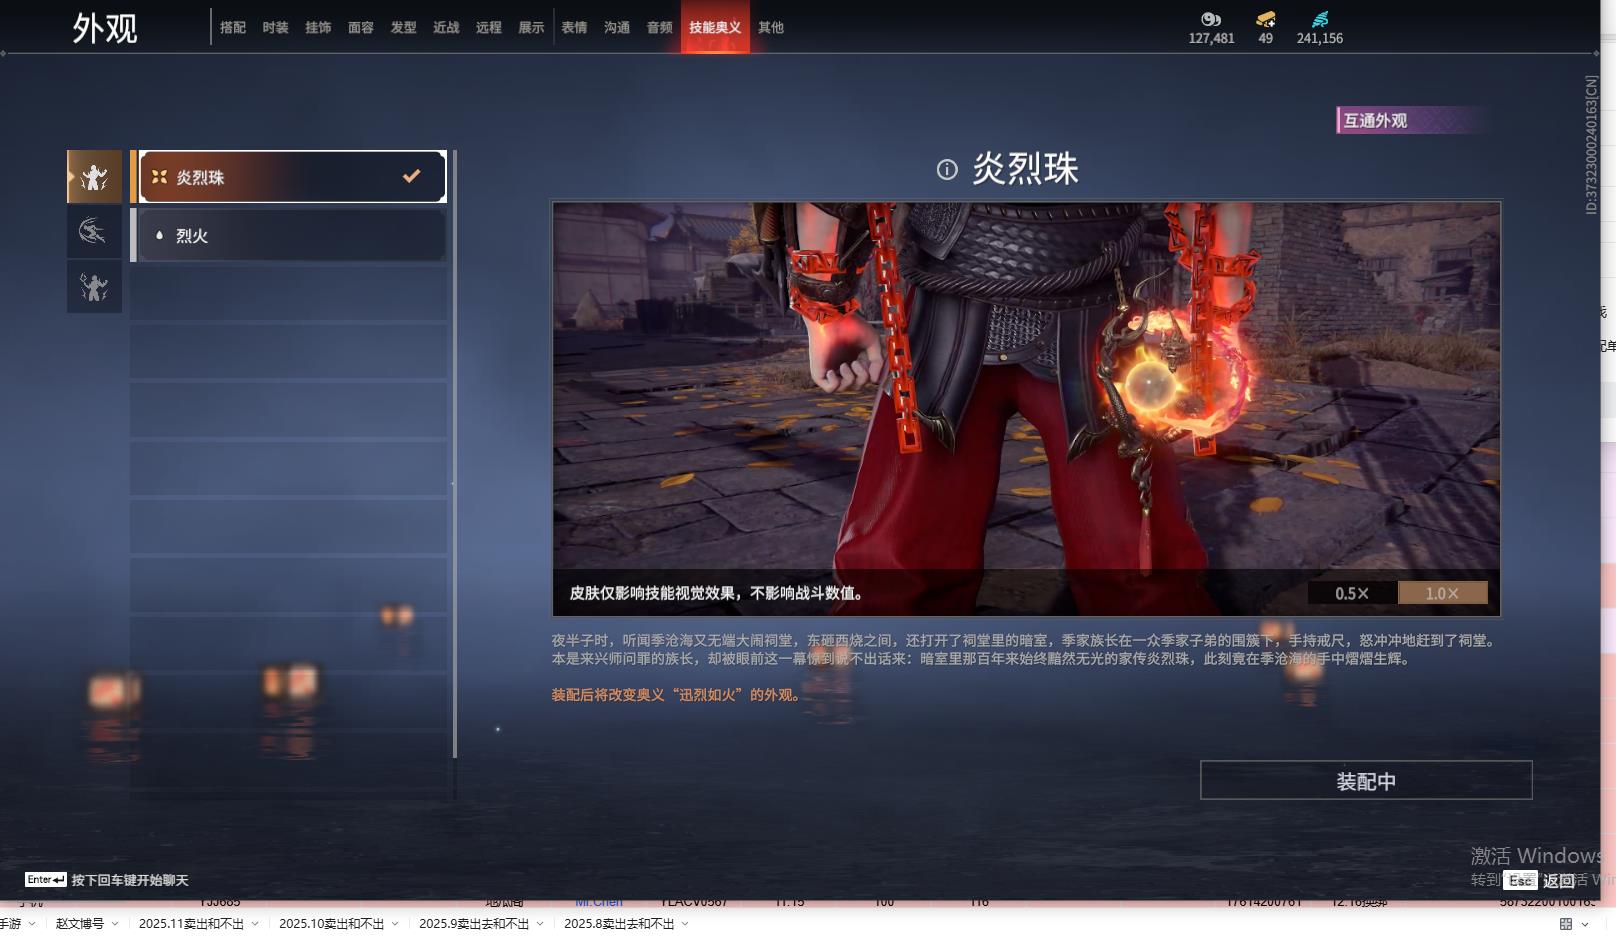Select the 烈火 skin in the list

[292, 235]
